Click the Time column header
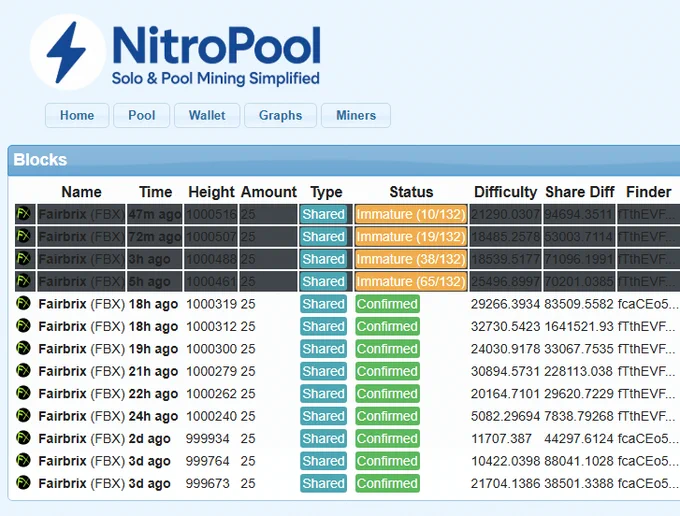The image size is (680, 516). click(156, 192)
